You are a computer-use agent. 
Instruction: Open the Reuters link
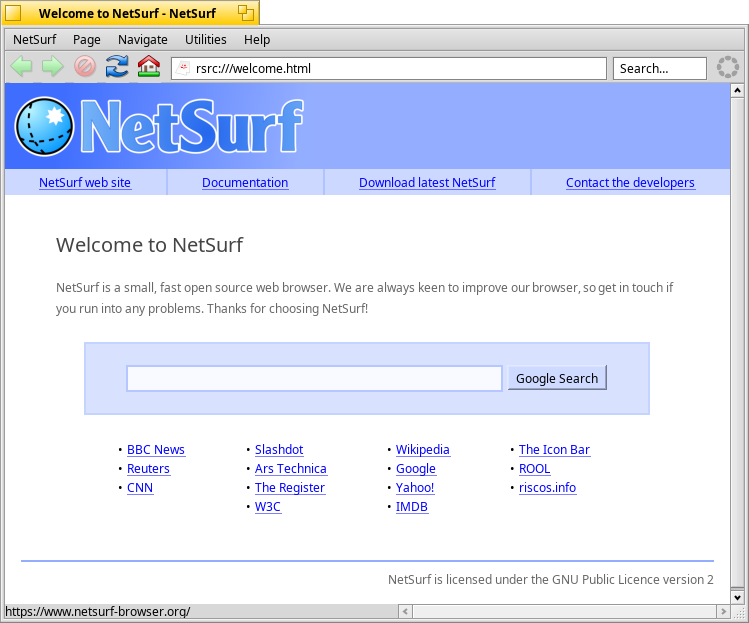click(148, 469)
